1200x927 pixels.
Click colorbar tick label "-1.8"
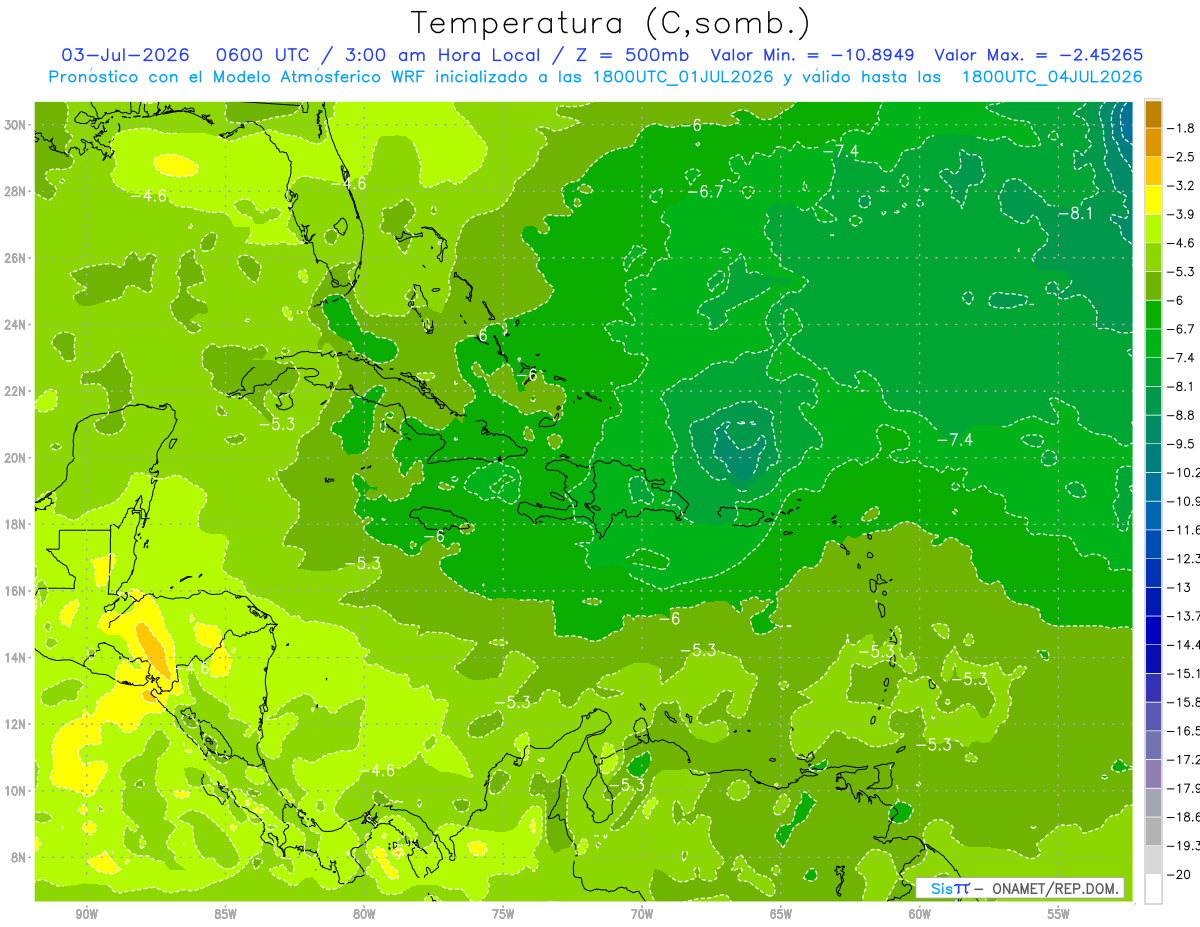point(1183,128)
